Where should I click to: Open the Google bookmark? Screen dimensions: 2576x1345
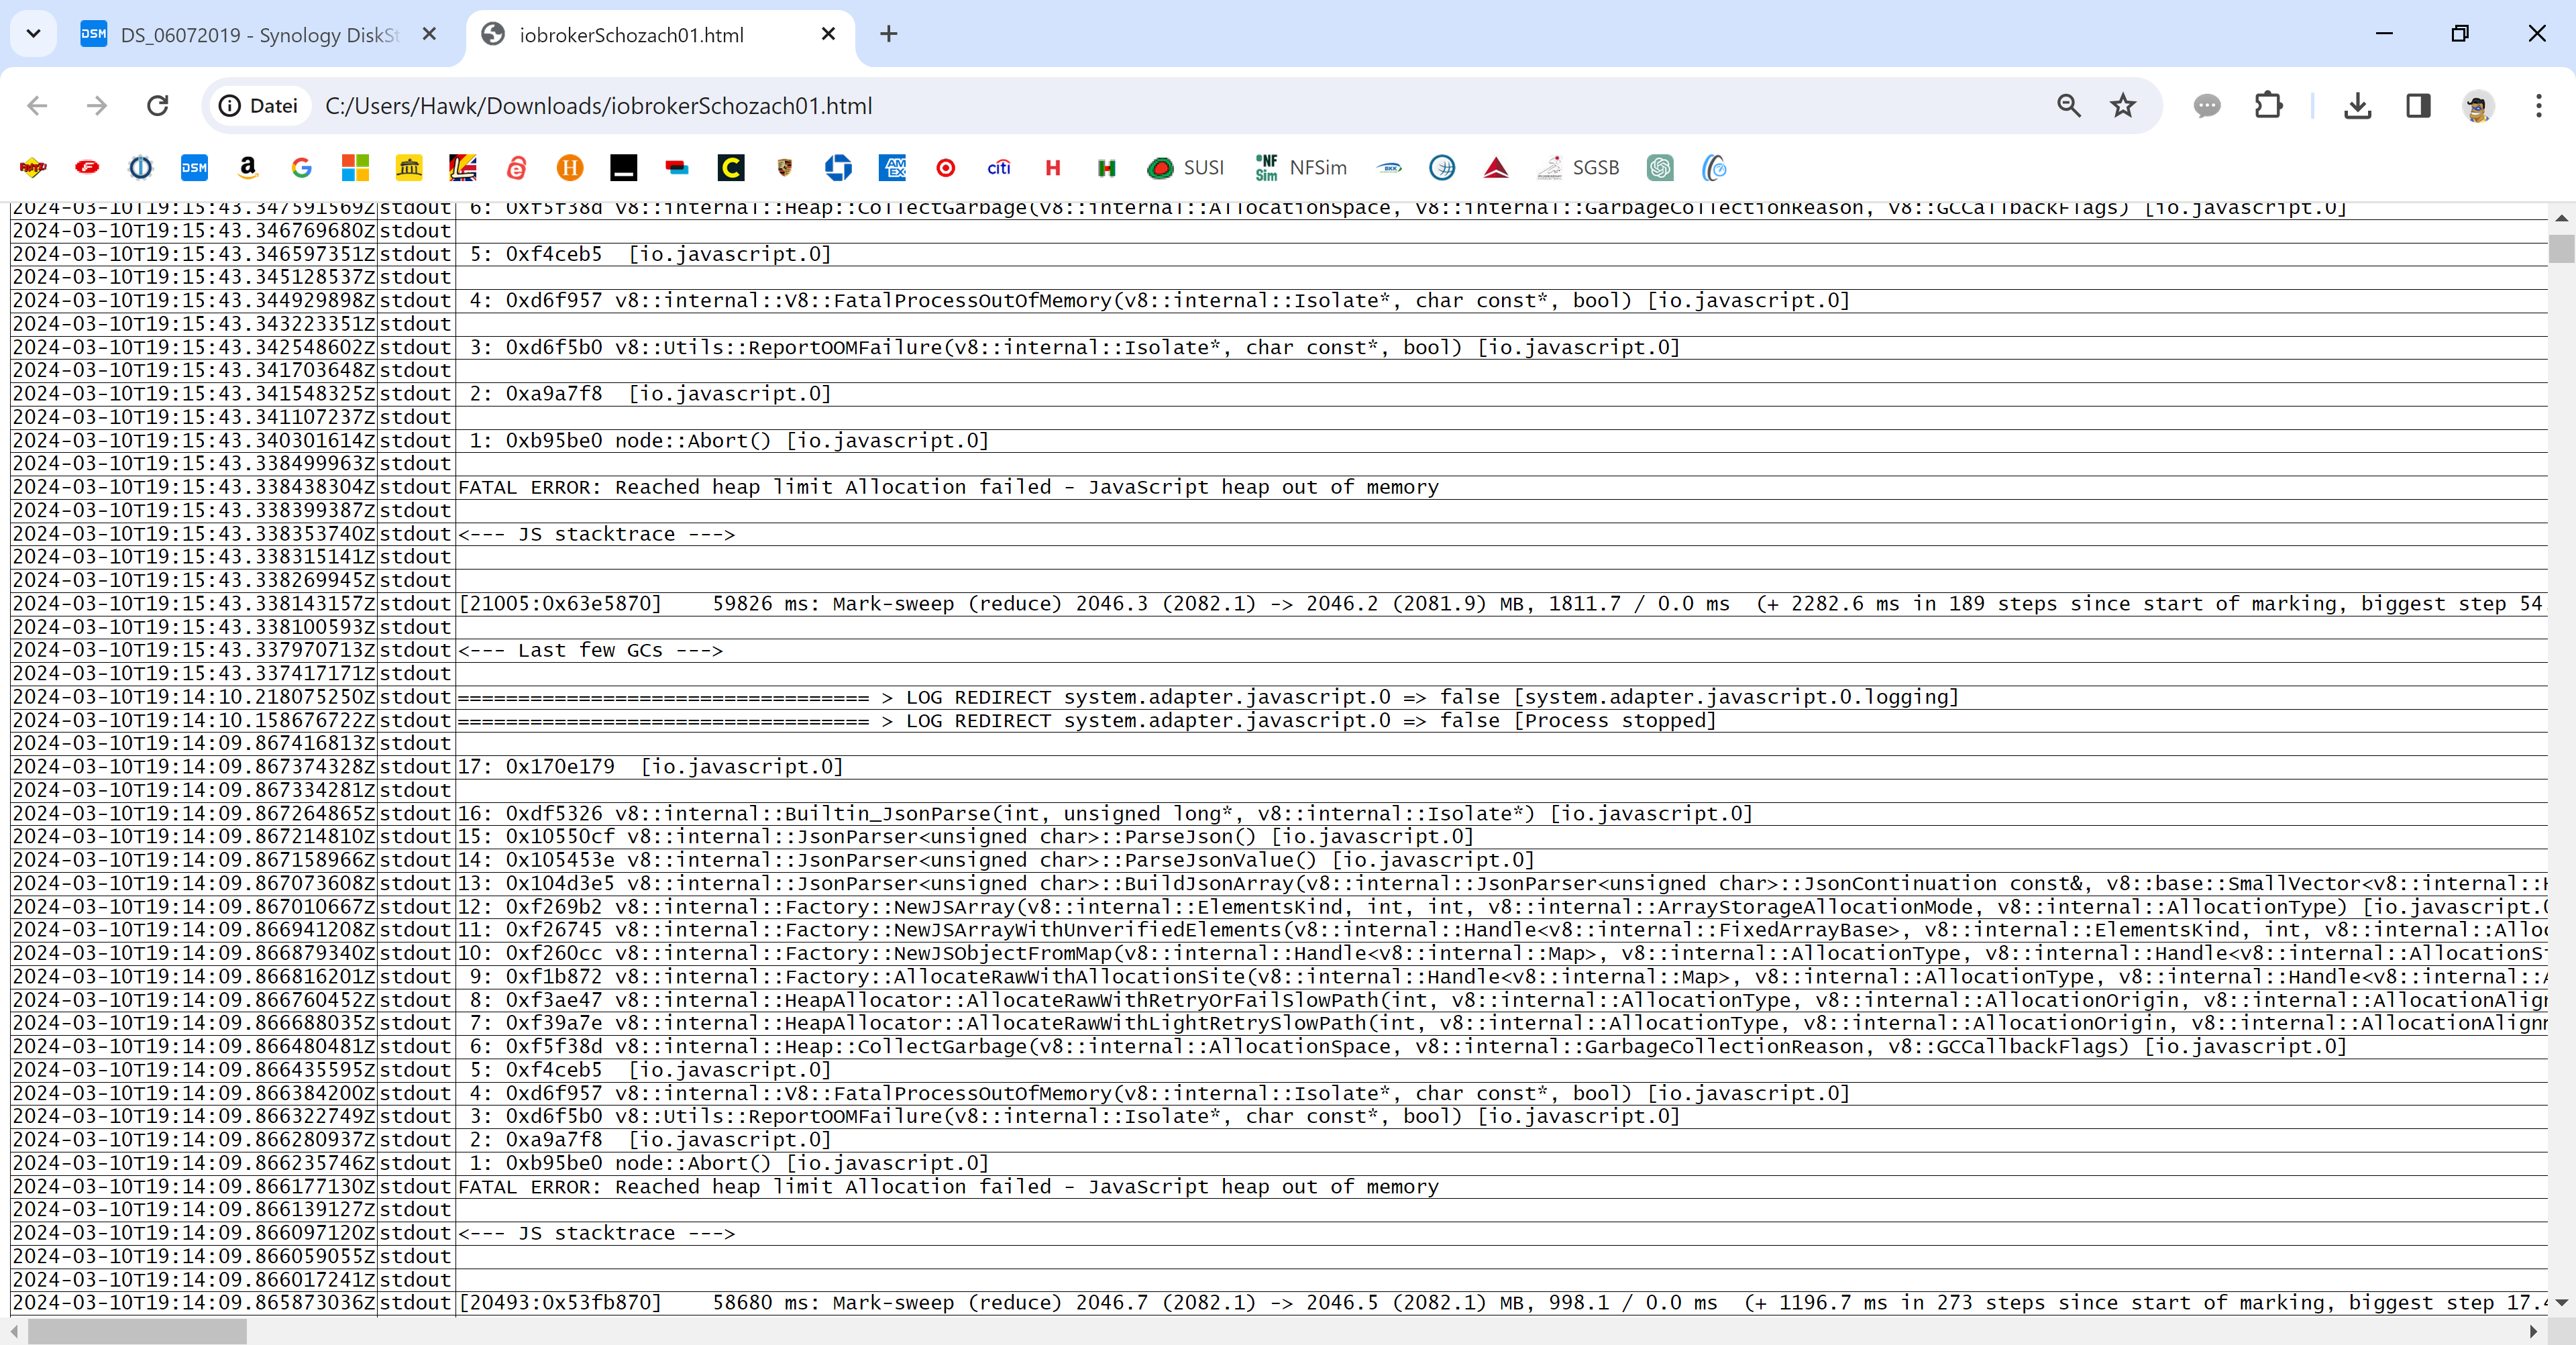(302, 168)
